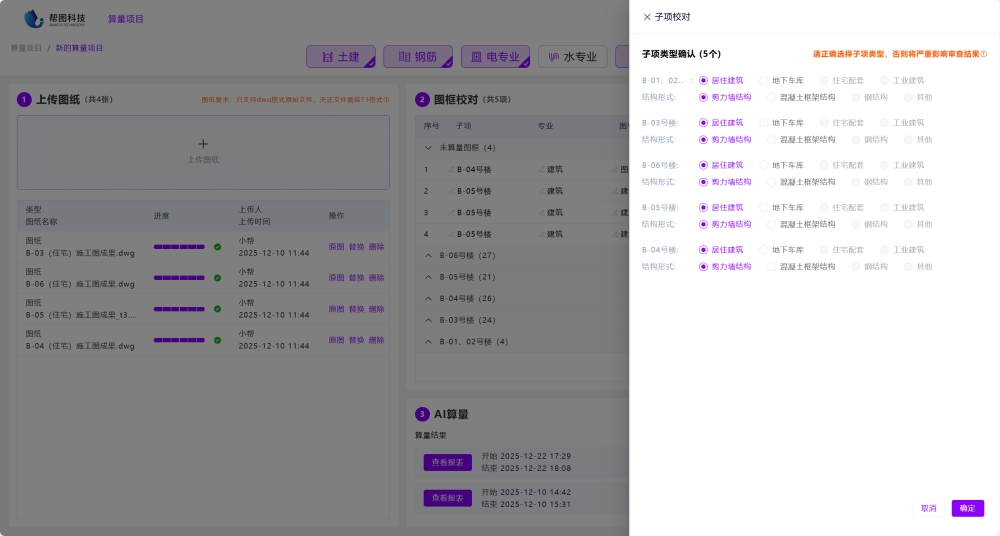Expand the B-03号楼 (24) group

point(429,320)
